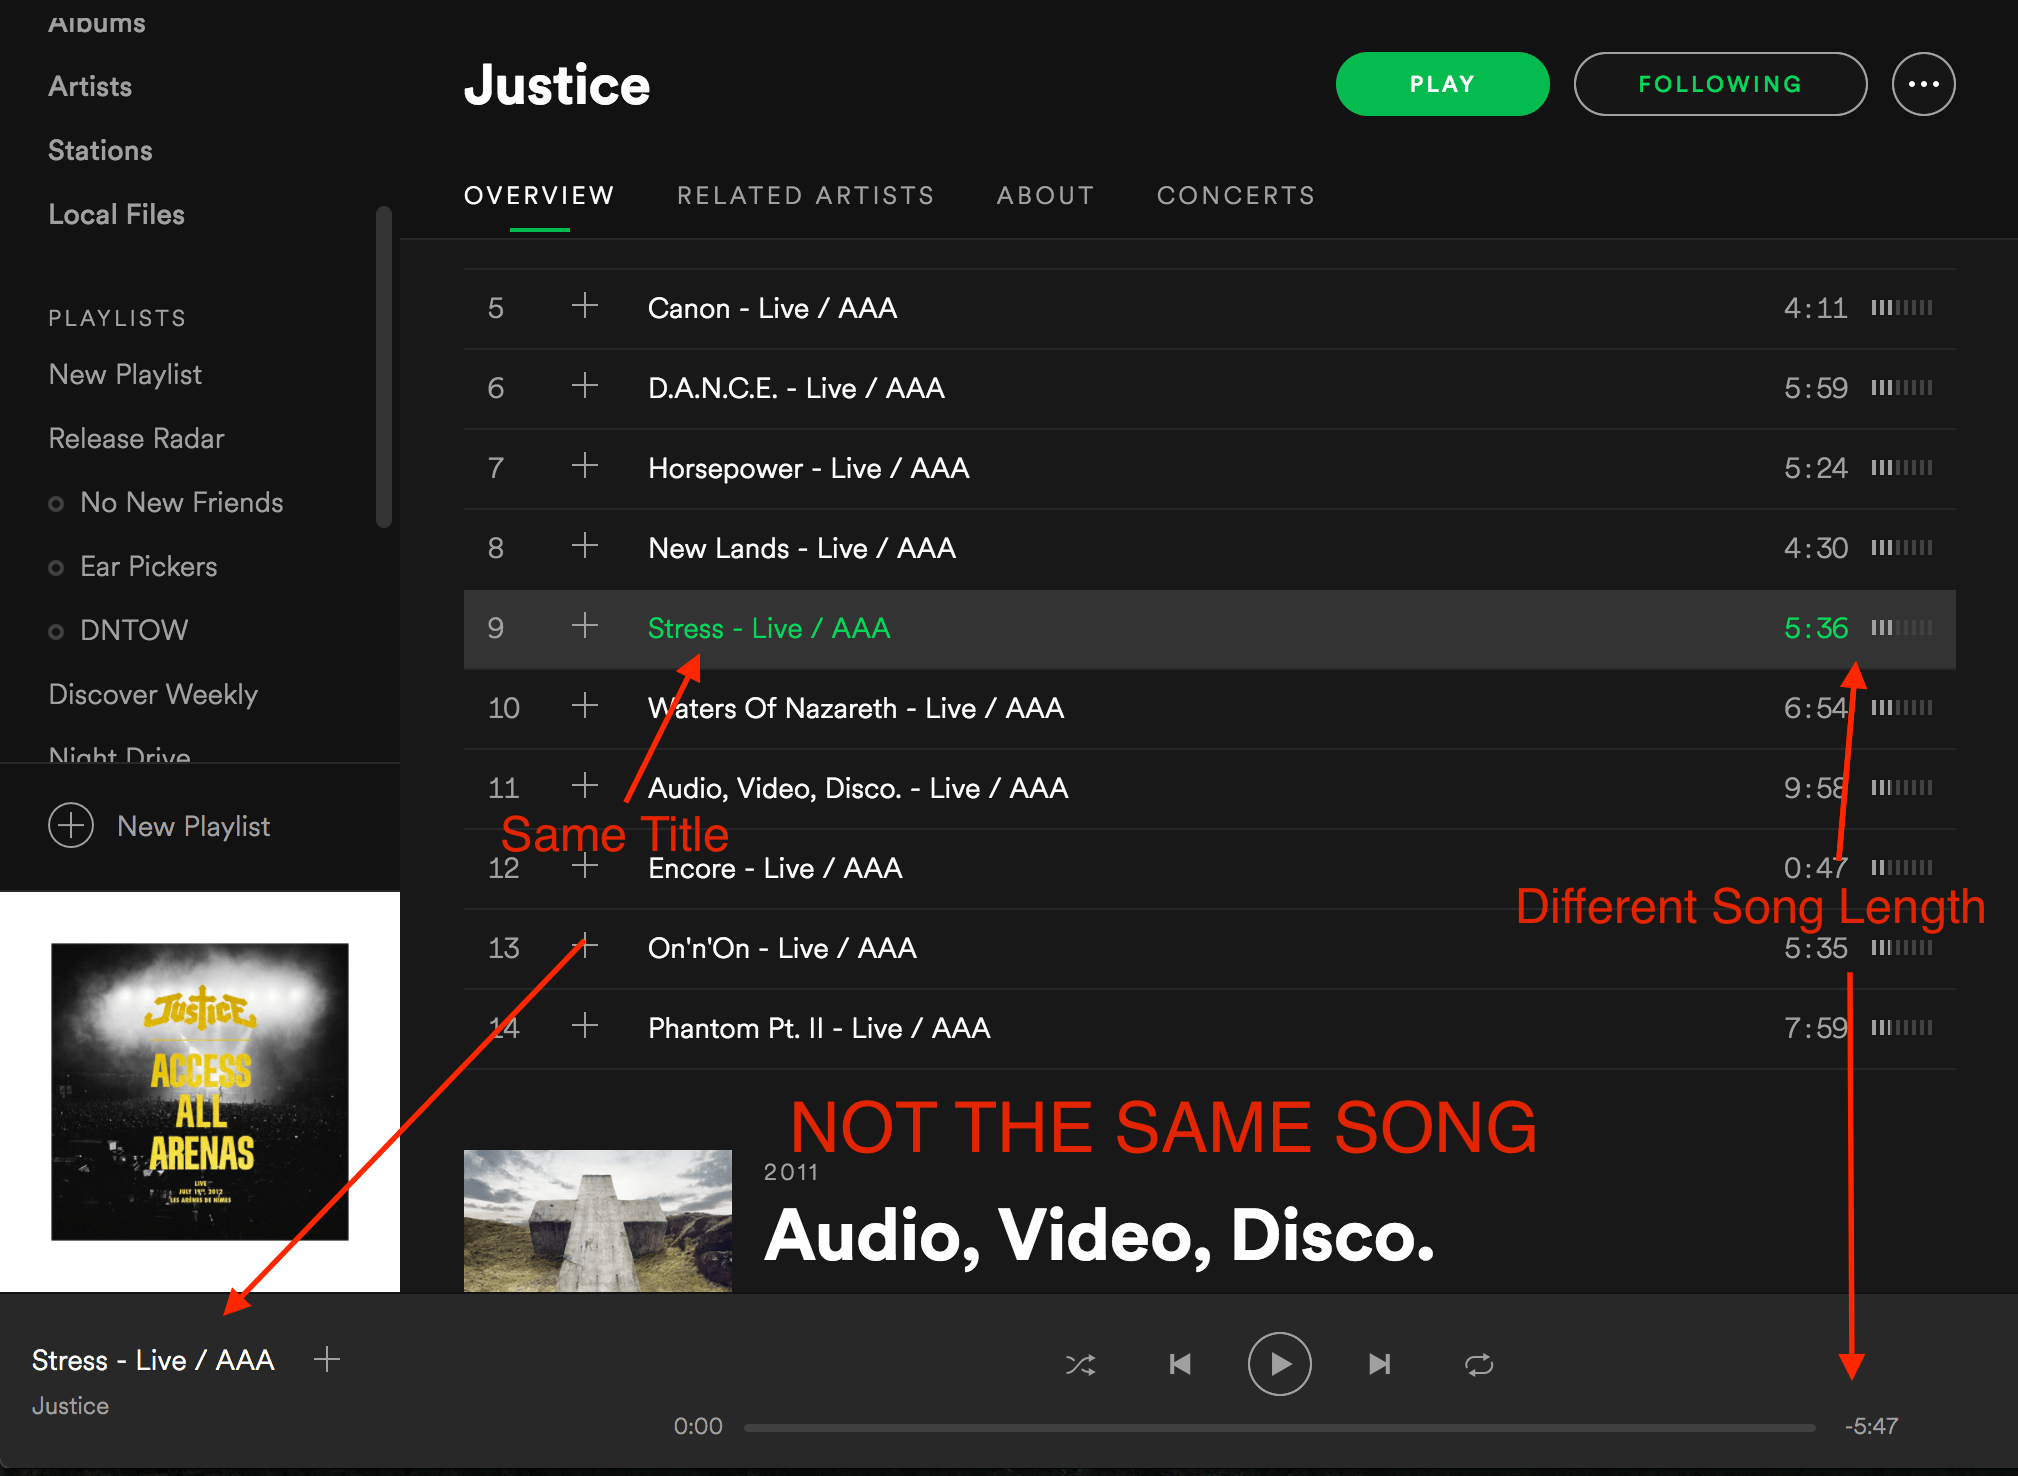Click the now-playing title Stress - Live / AAA
This screenshot has height=1476, width=2018.
coord(153,1360)
